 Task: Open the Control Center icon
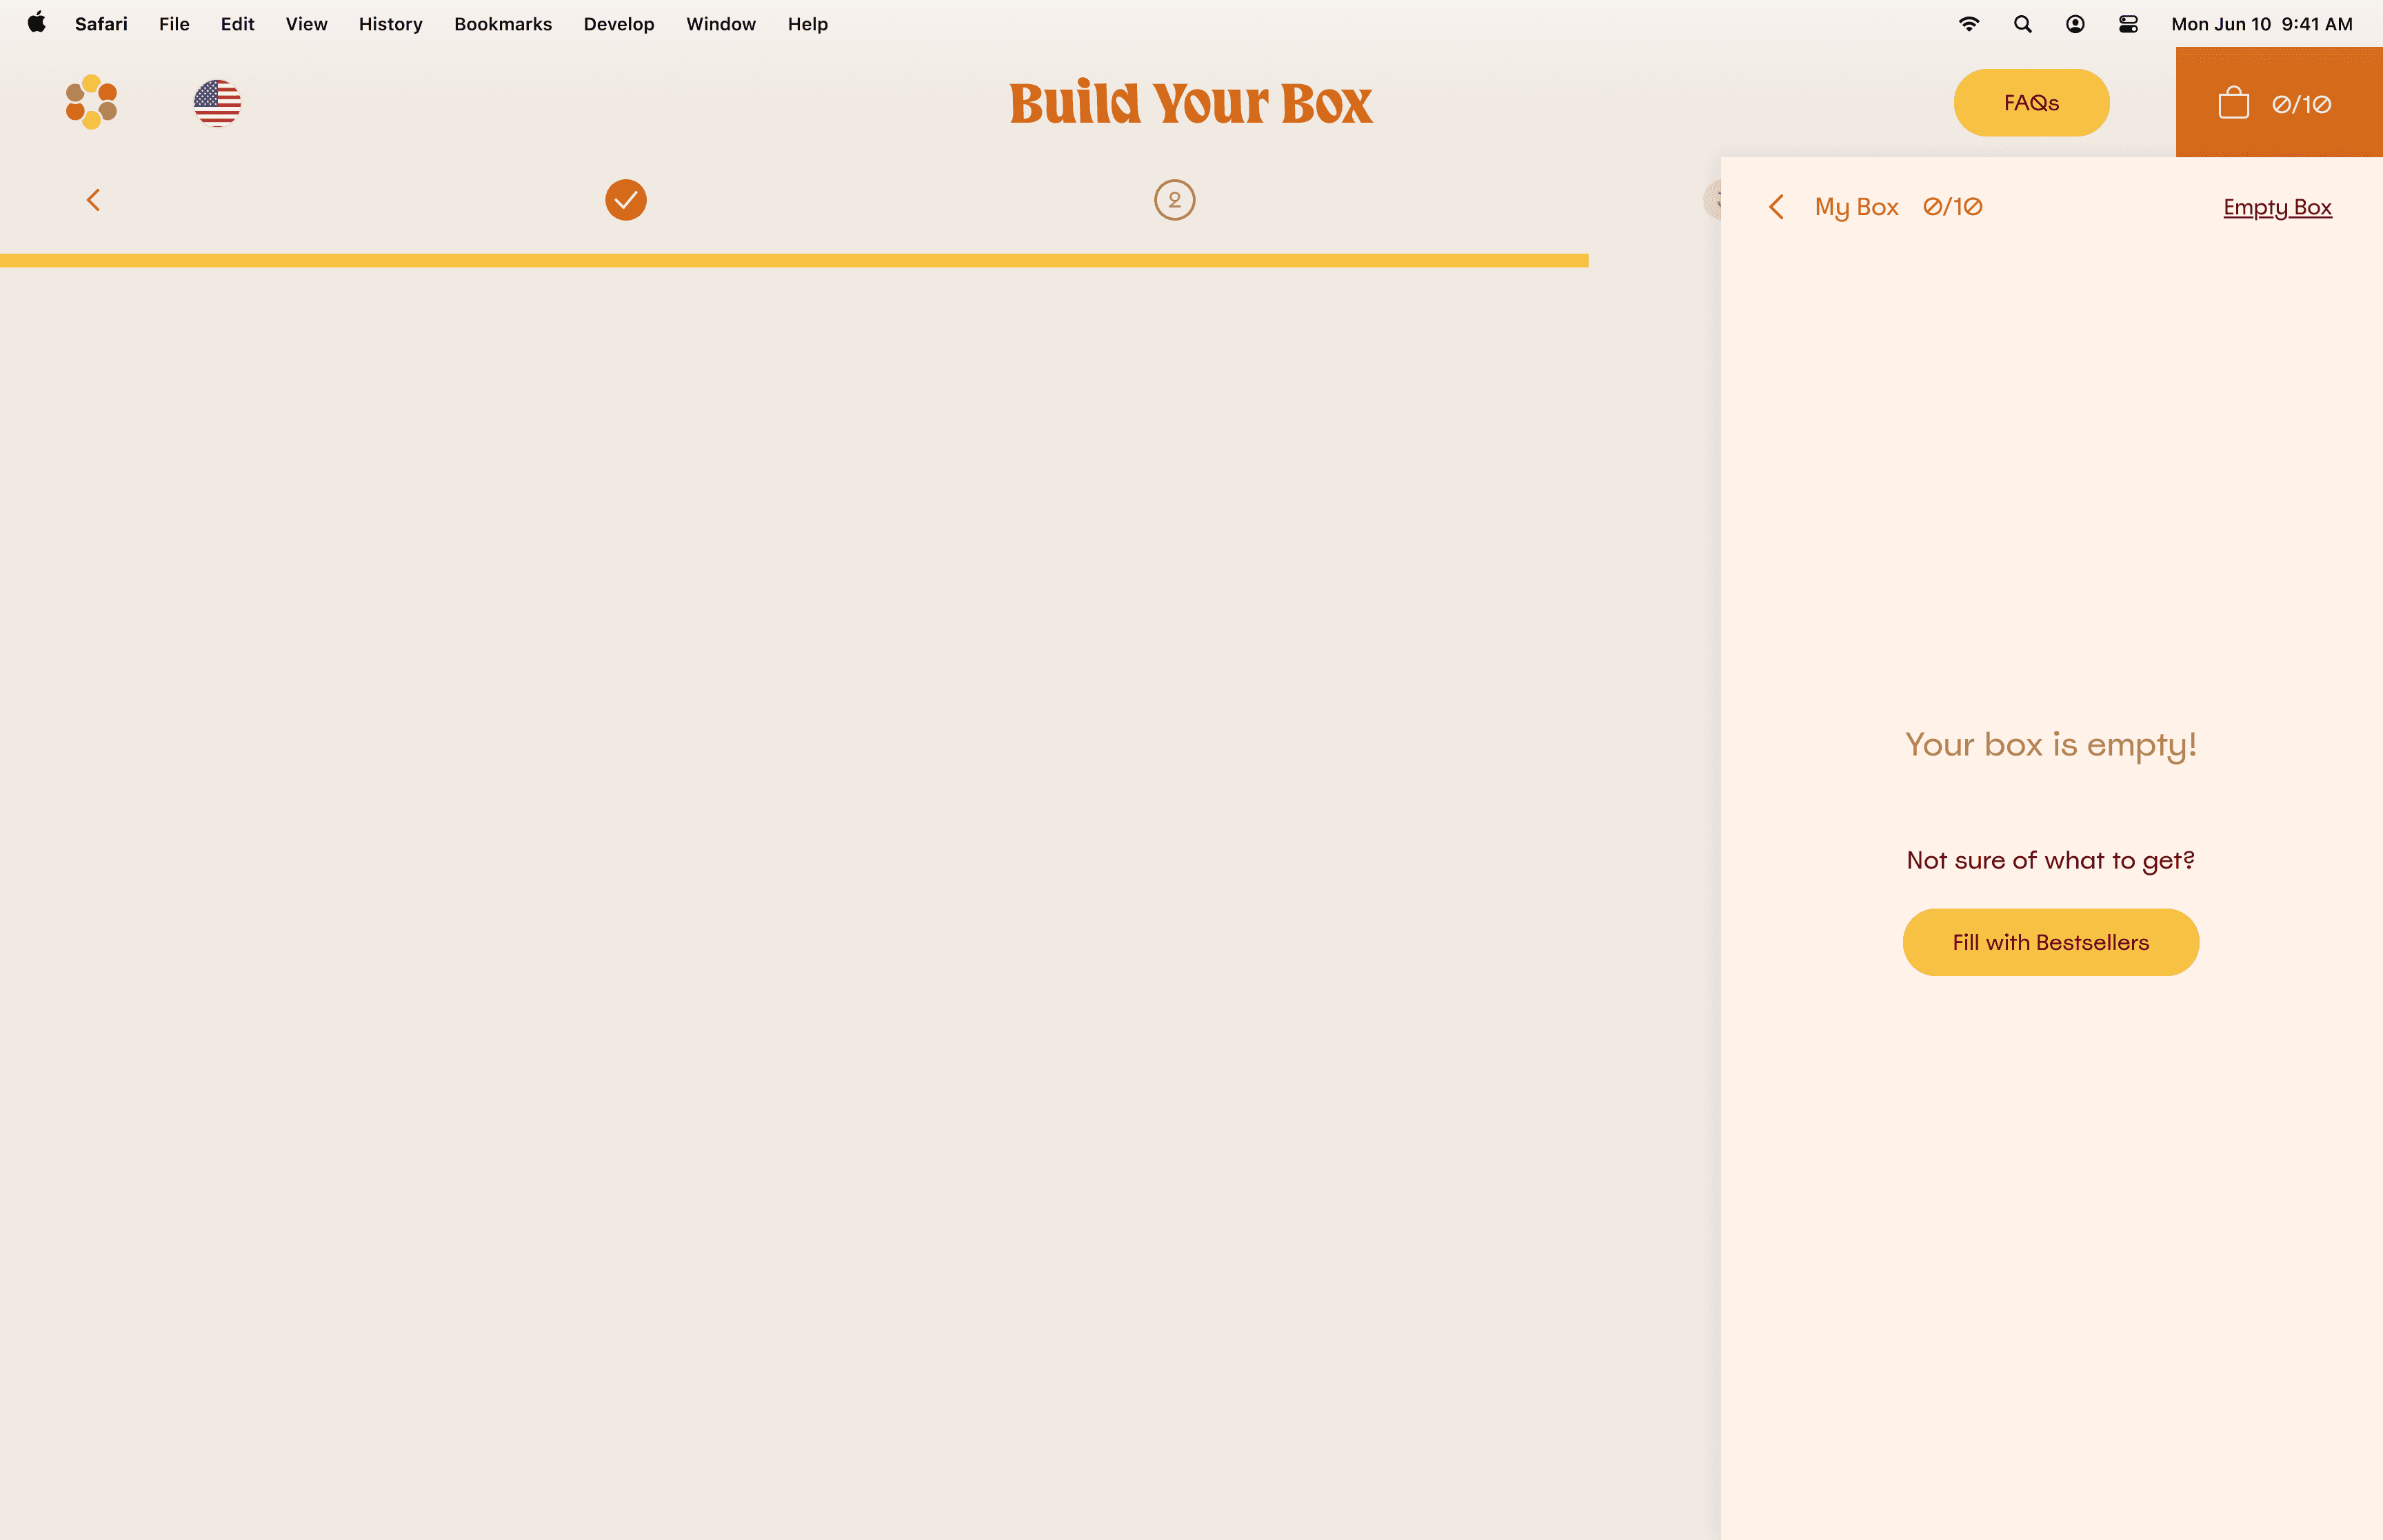(x=2128, y=24)
